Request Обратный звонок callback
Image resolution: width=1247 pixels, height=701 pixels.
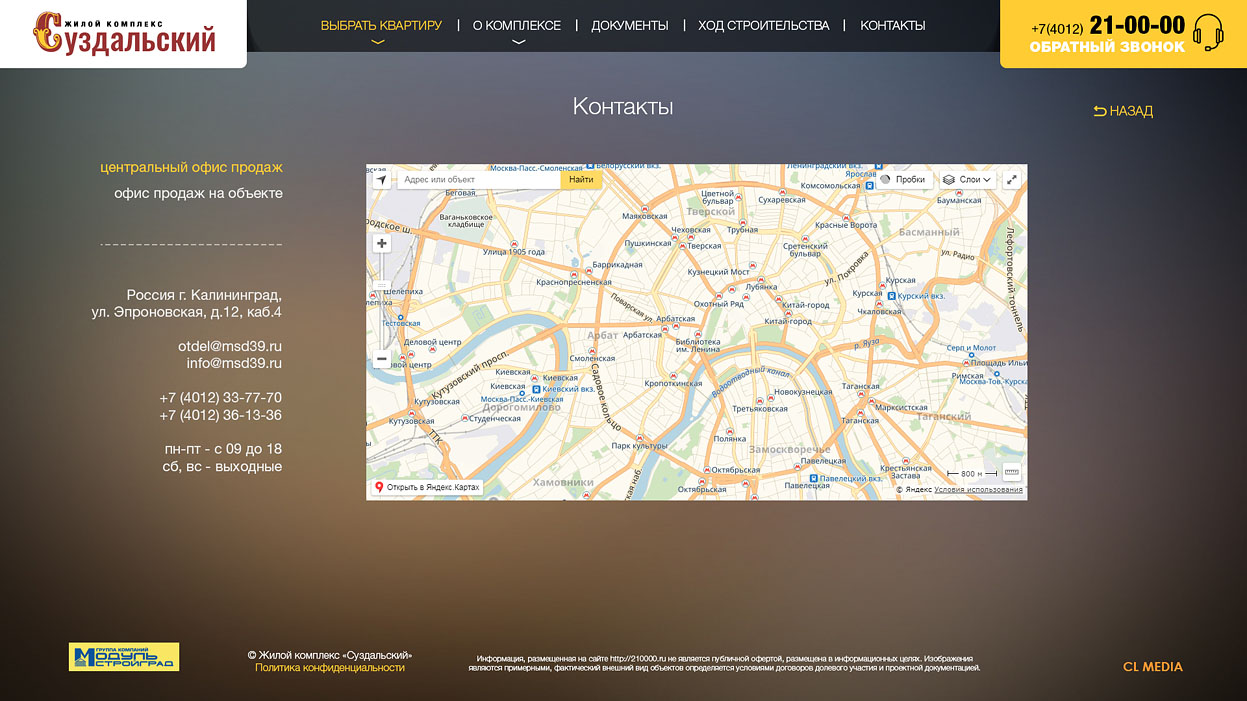(x=1107, y=47)
